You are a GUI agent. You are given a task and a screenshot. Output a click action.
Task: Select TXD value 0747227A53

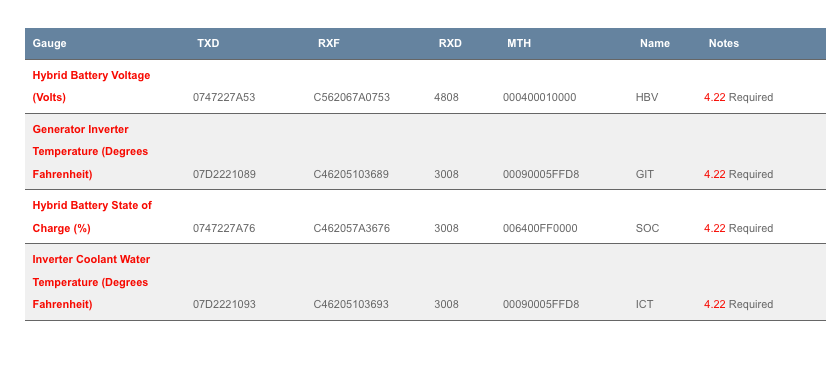click(x=224, y=98)
